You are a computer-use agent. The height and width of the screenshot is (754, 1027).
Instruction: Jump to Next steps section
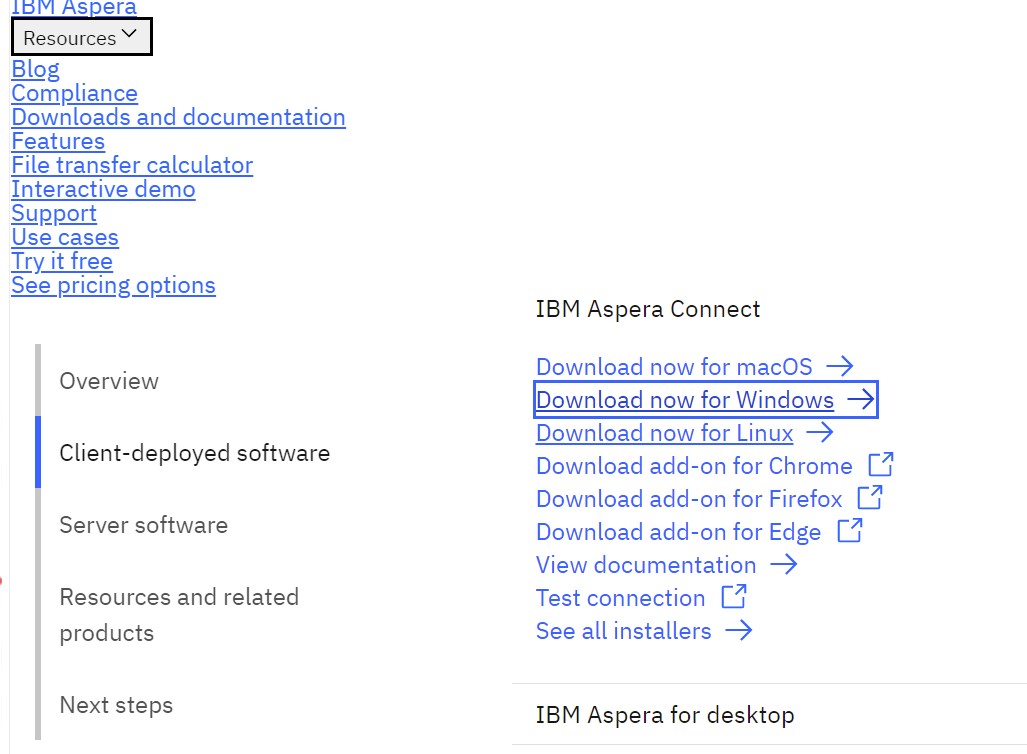coord(116,705)
